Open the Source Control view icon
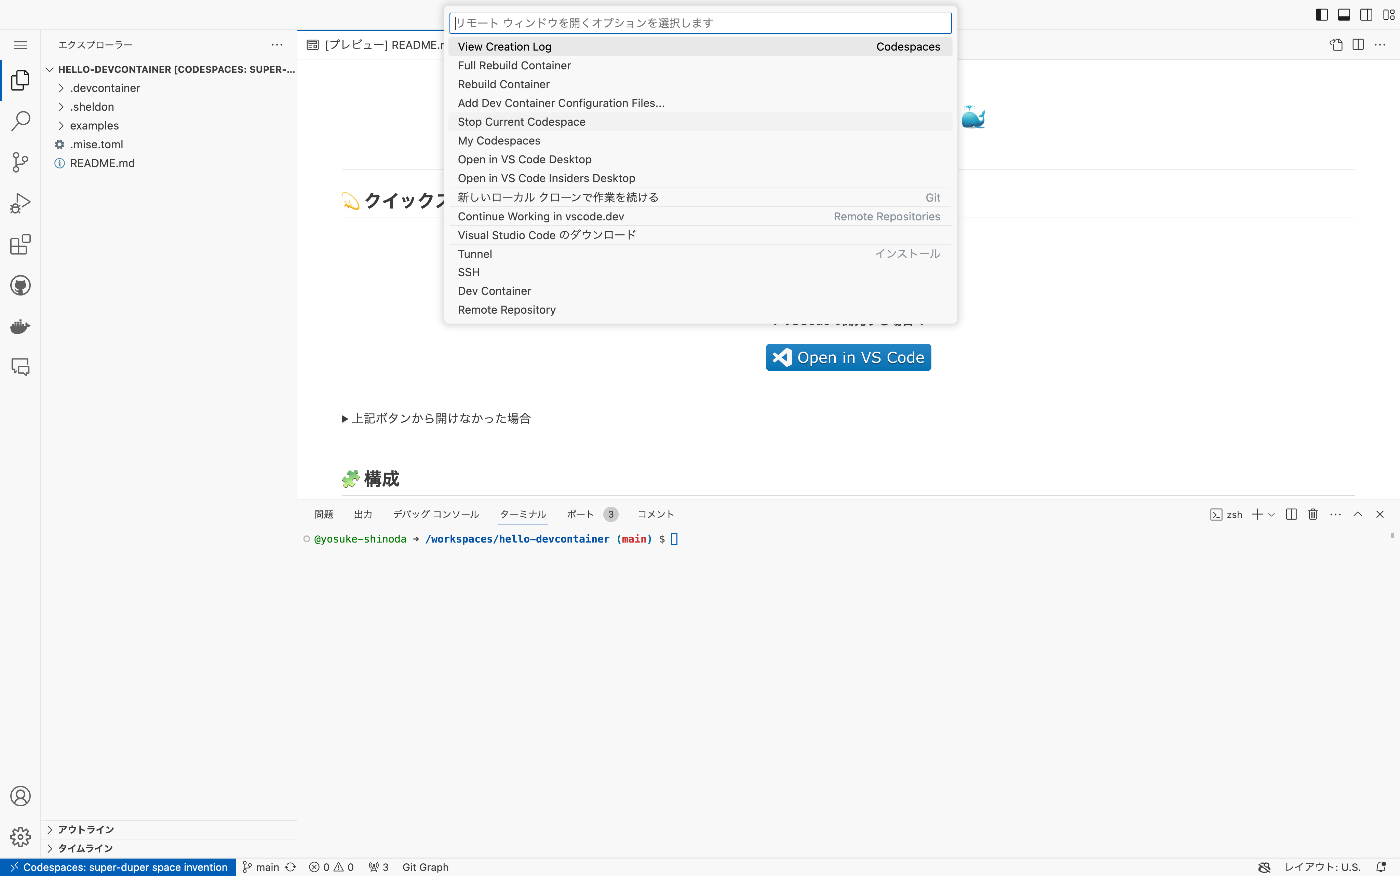The width and height of the screenshot is (1400, 876). tap(20, 162)
